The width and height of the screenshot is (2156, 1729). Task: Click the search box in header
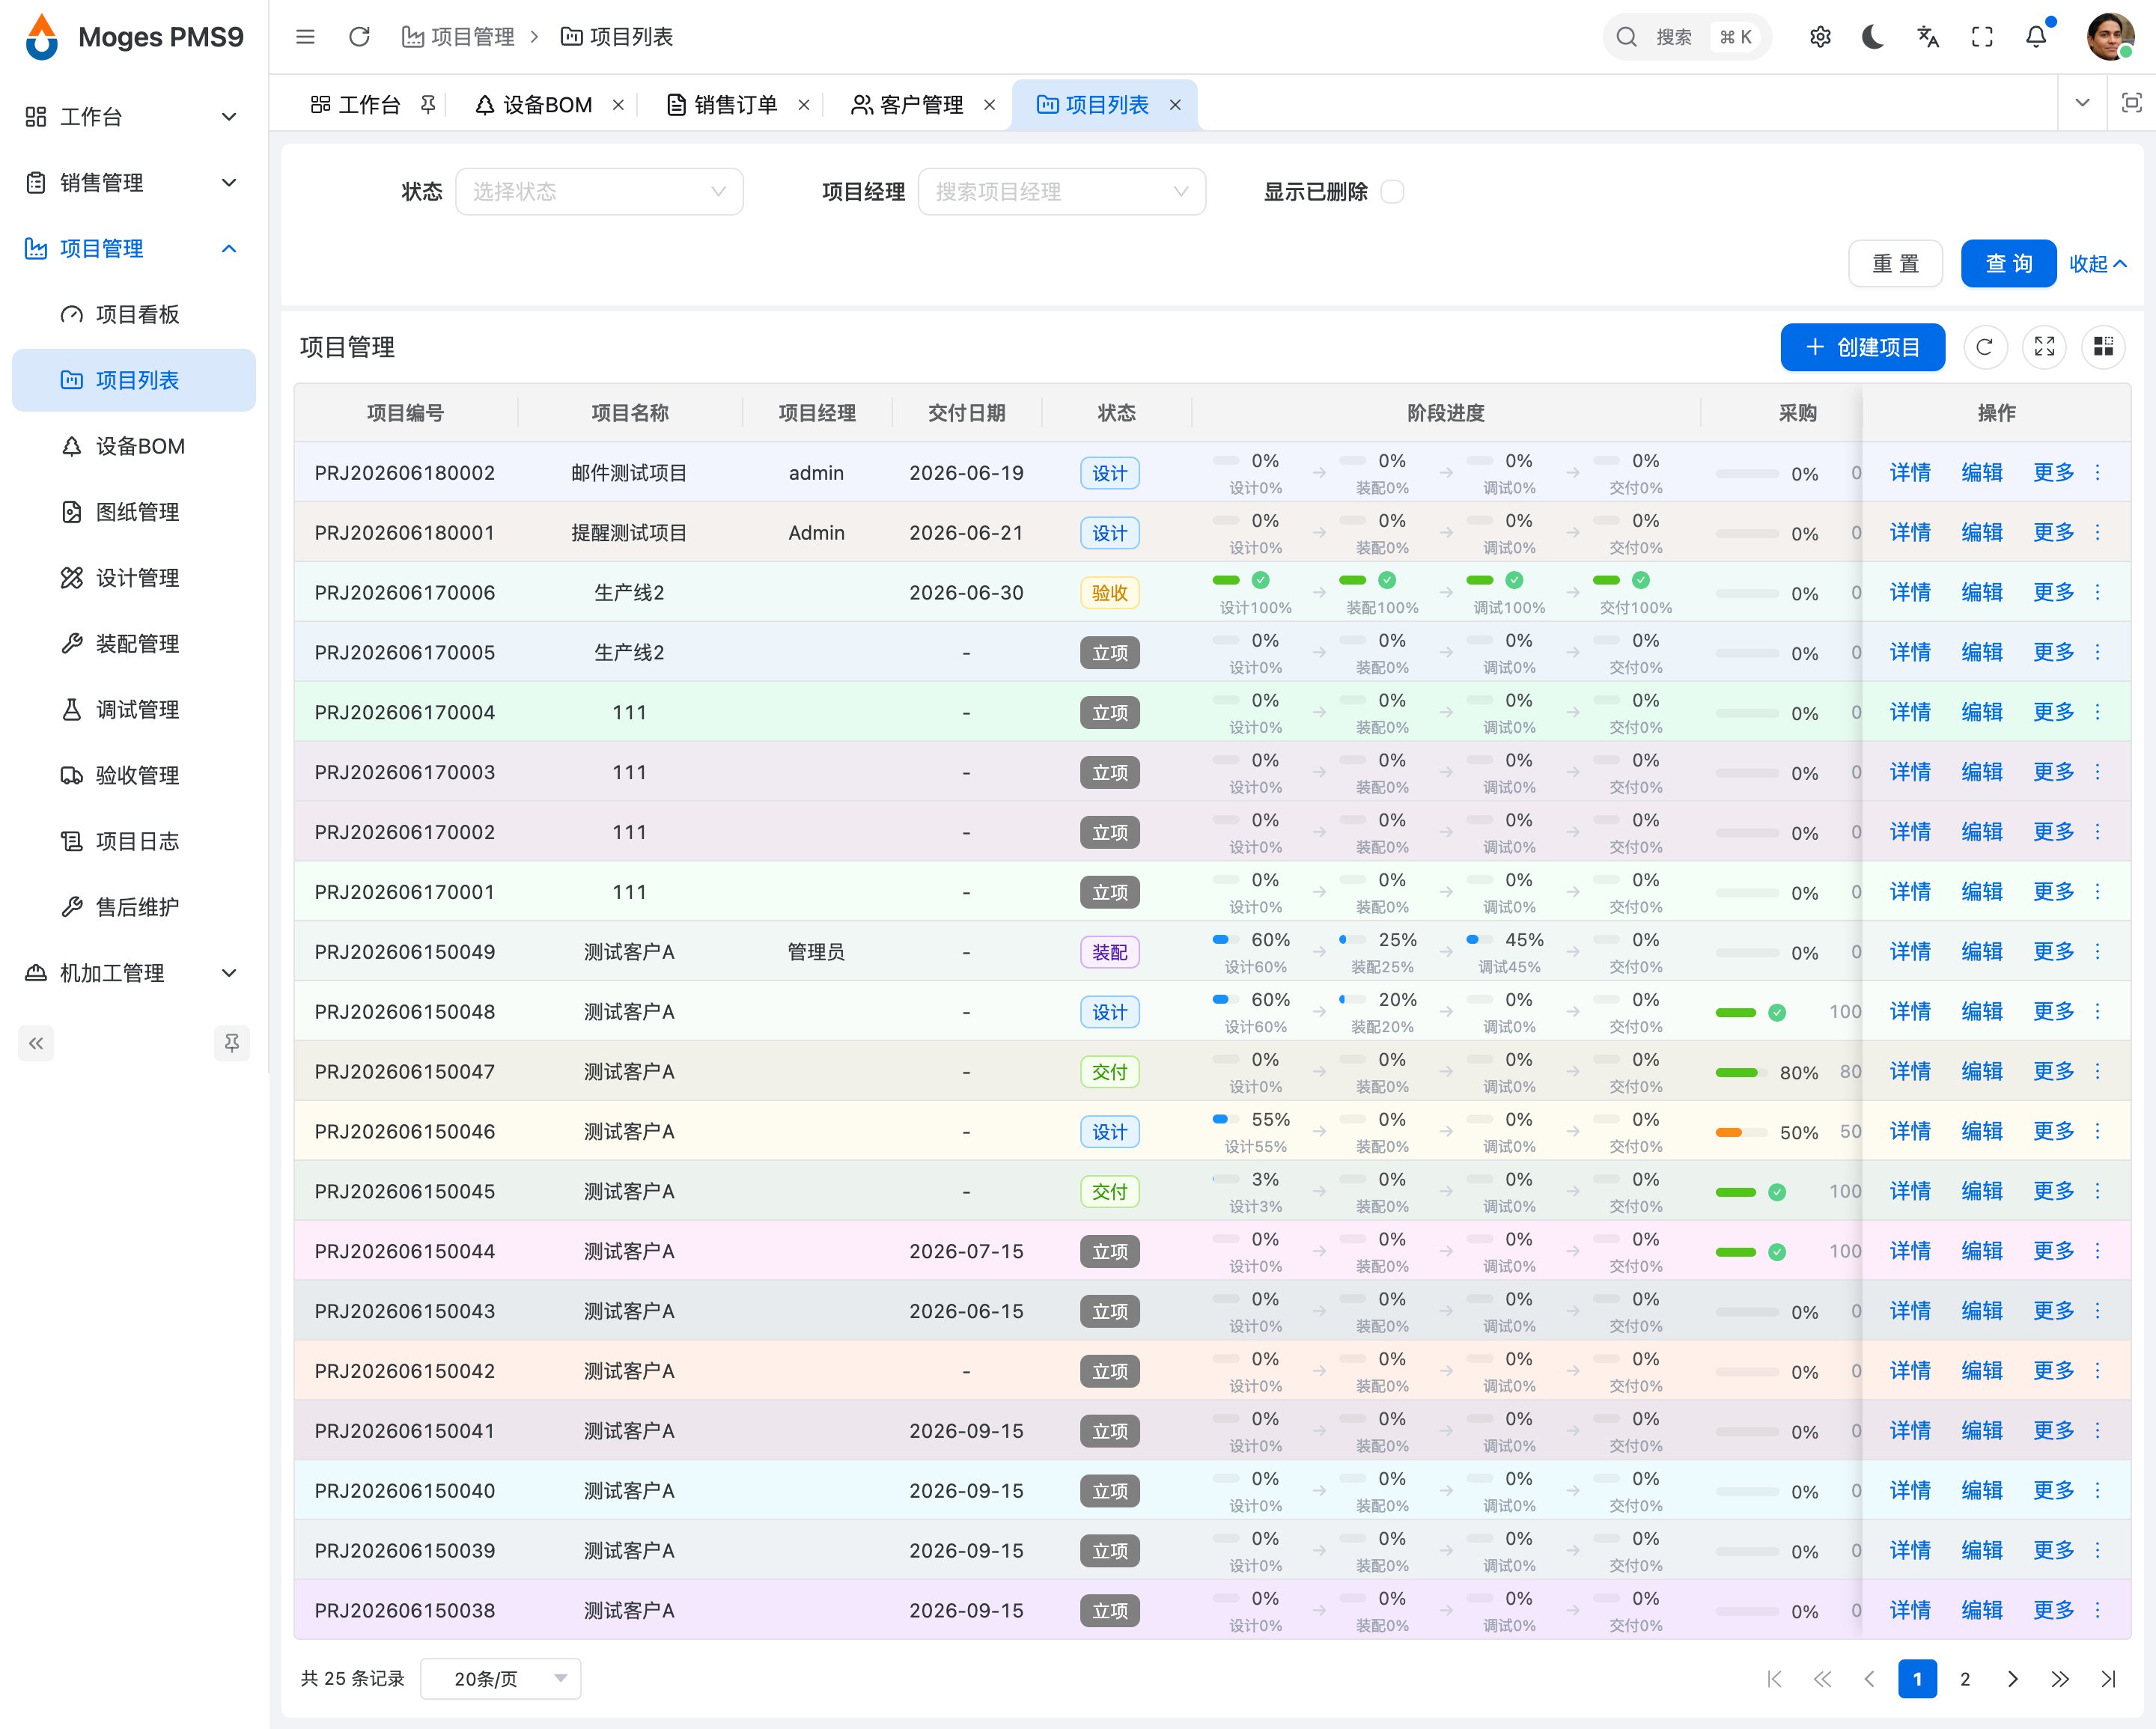point(1687,37)
